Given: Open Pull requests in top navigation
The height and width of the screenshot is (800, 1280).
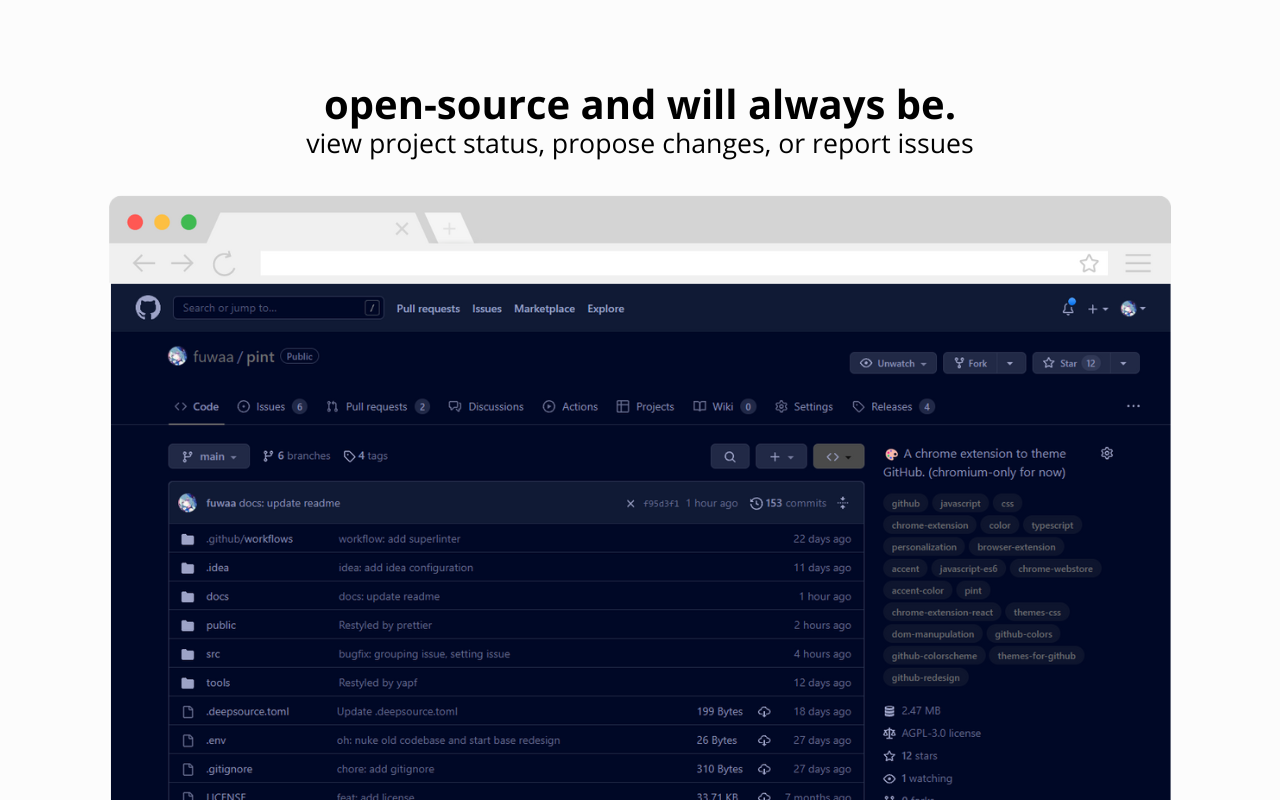Looking at the screenshot, I should (x=428, y=309).
